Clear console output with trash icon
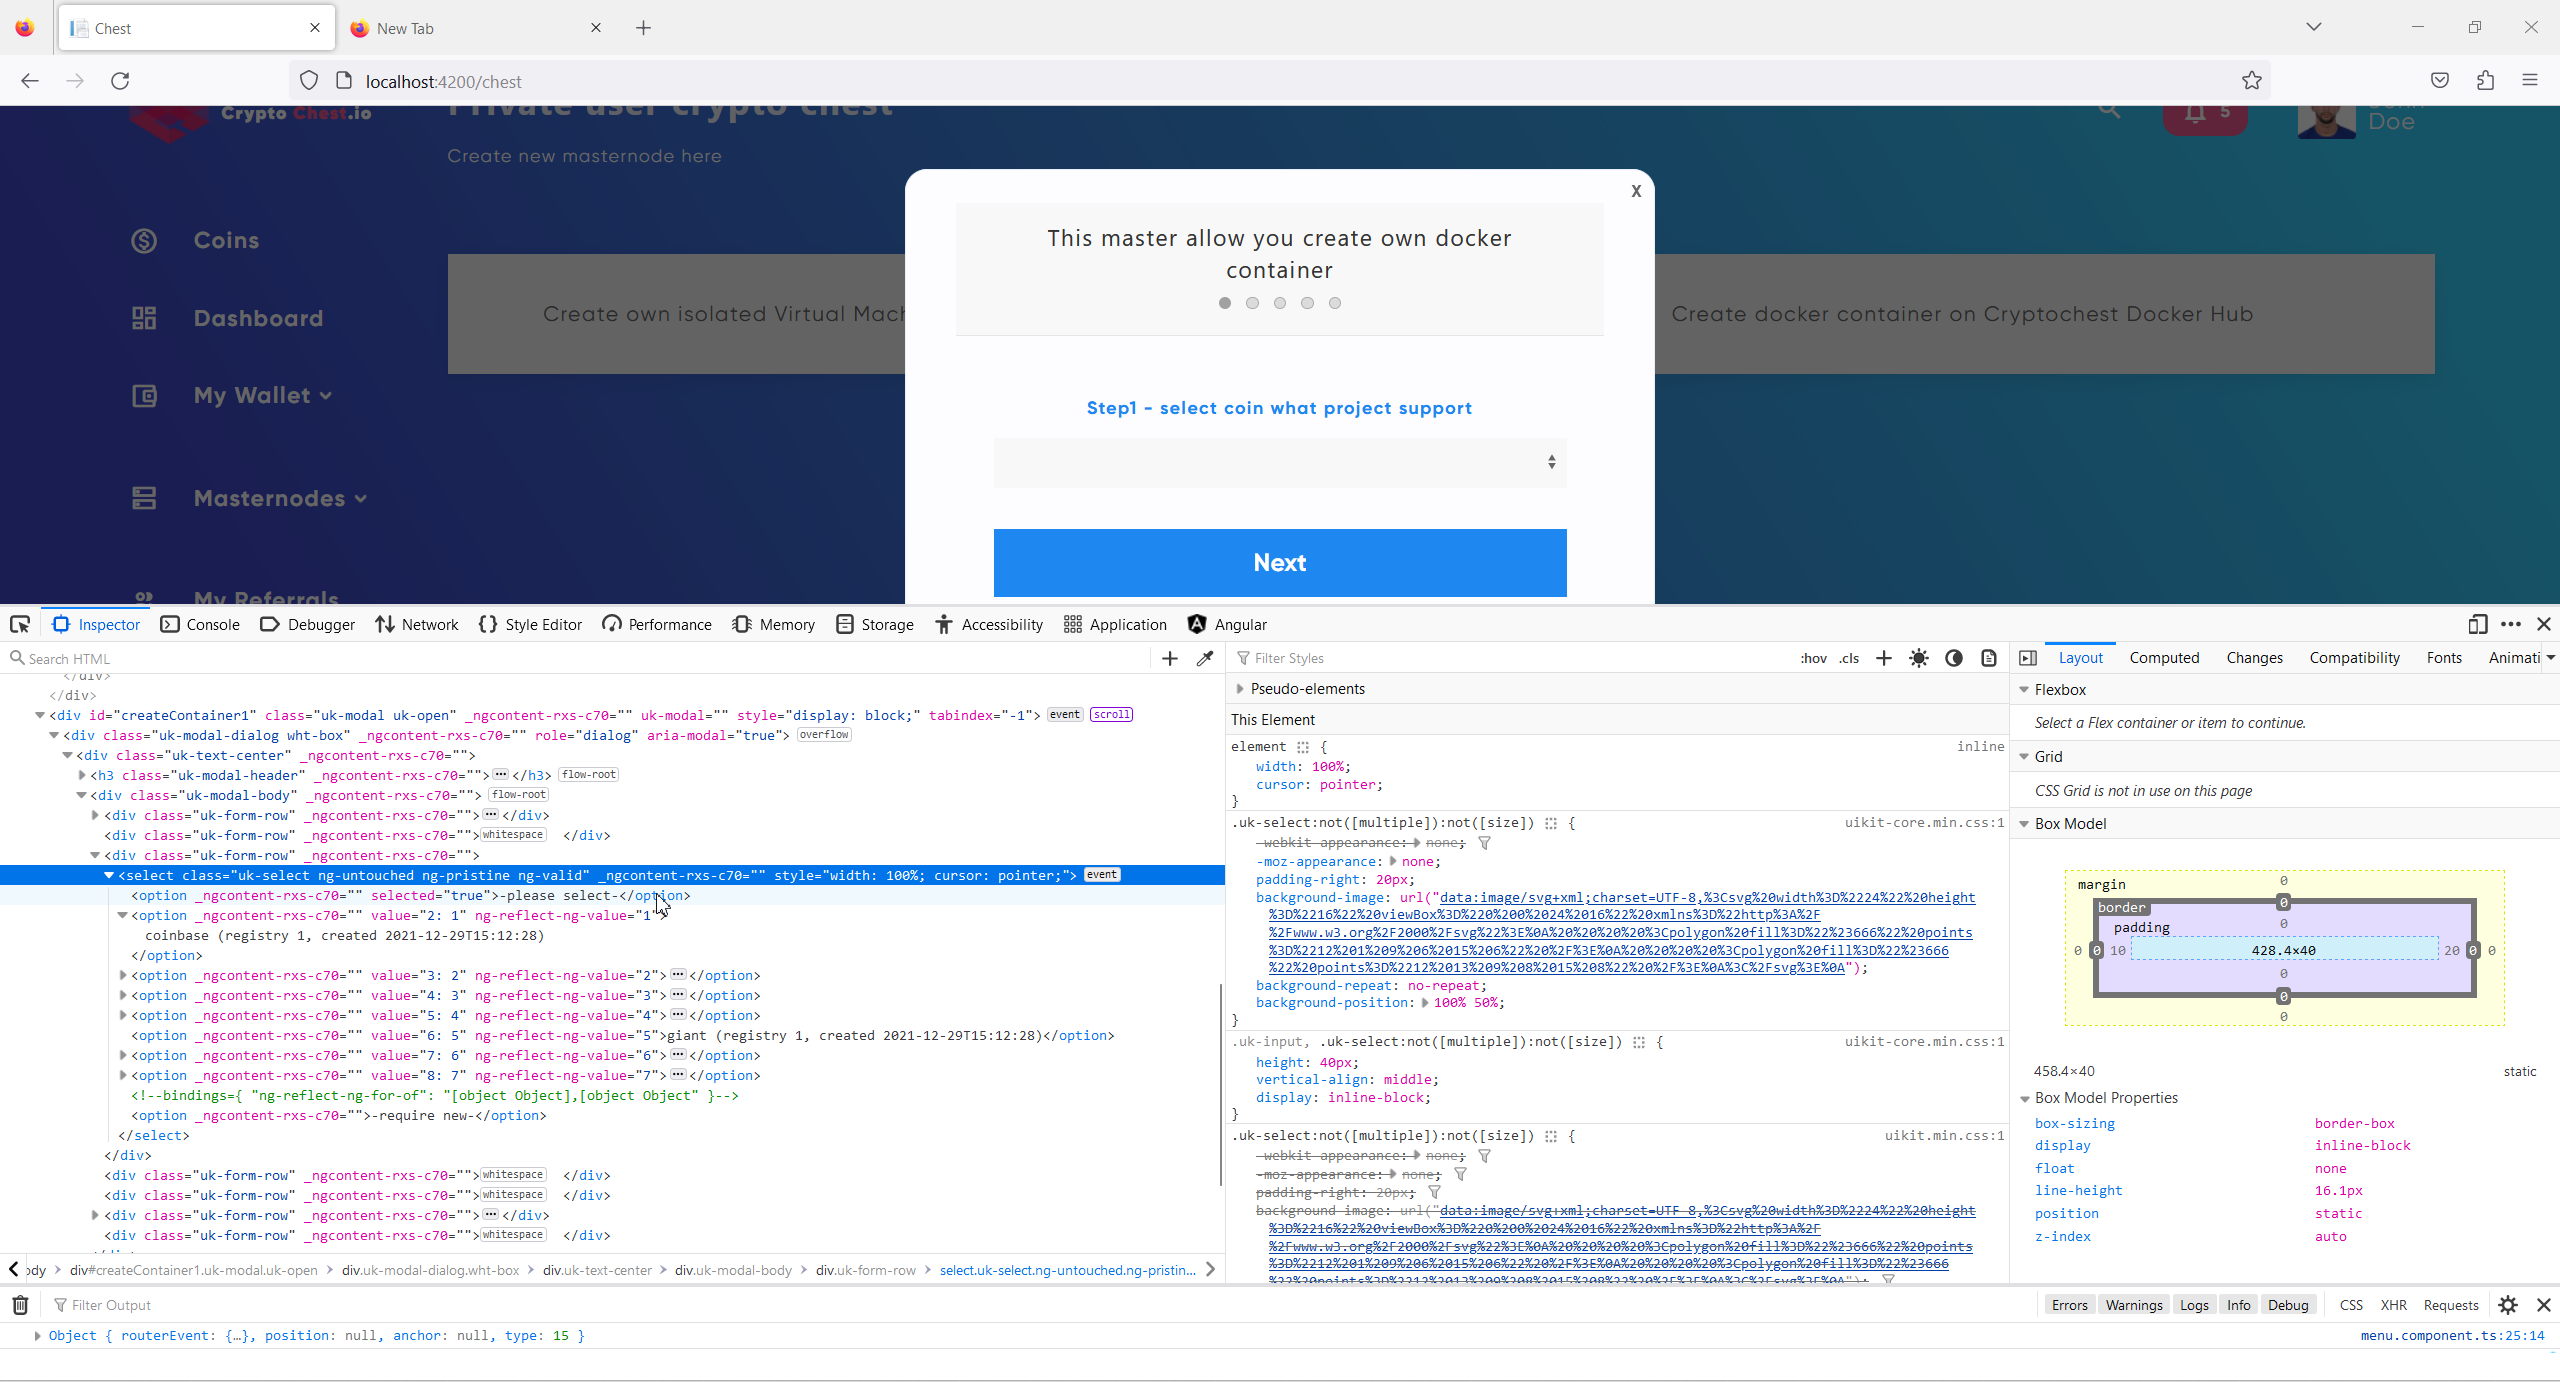The height and width of the screenshot is (1382, 2560). [20, 1305]
